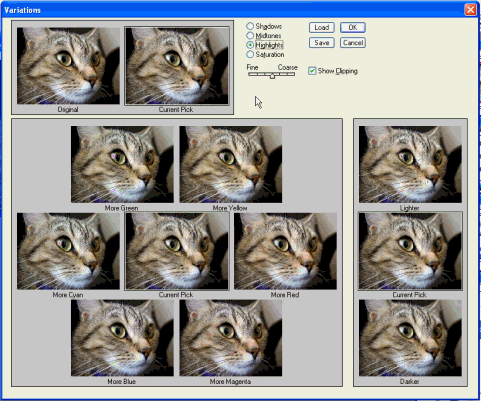Choose the Highlights radio option
The image size is (481, 401).
click(250, 45)
